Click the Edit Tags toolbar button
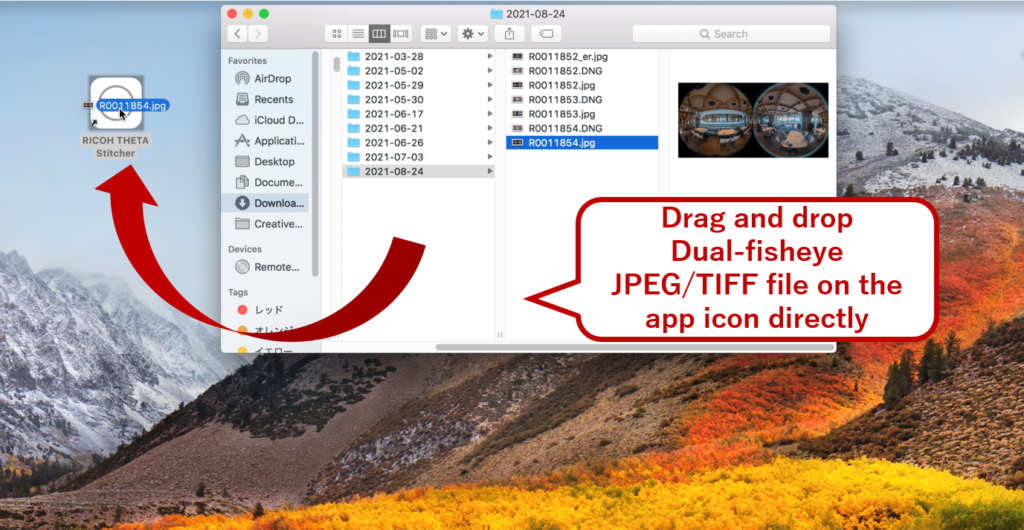The image size is (1024, 530). point(547,33)
